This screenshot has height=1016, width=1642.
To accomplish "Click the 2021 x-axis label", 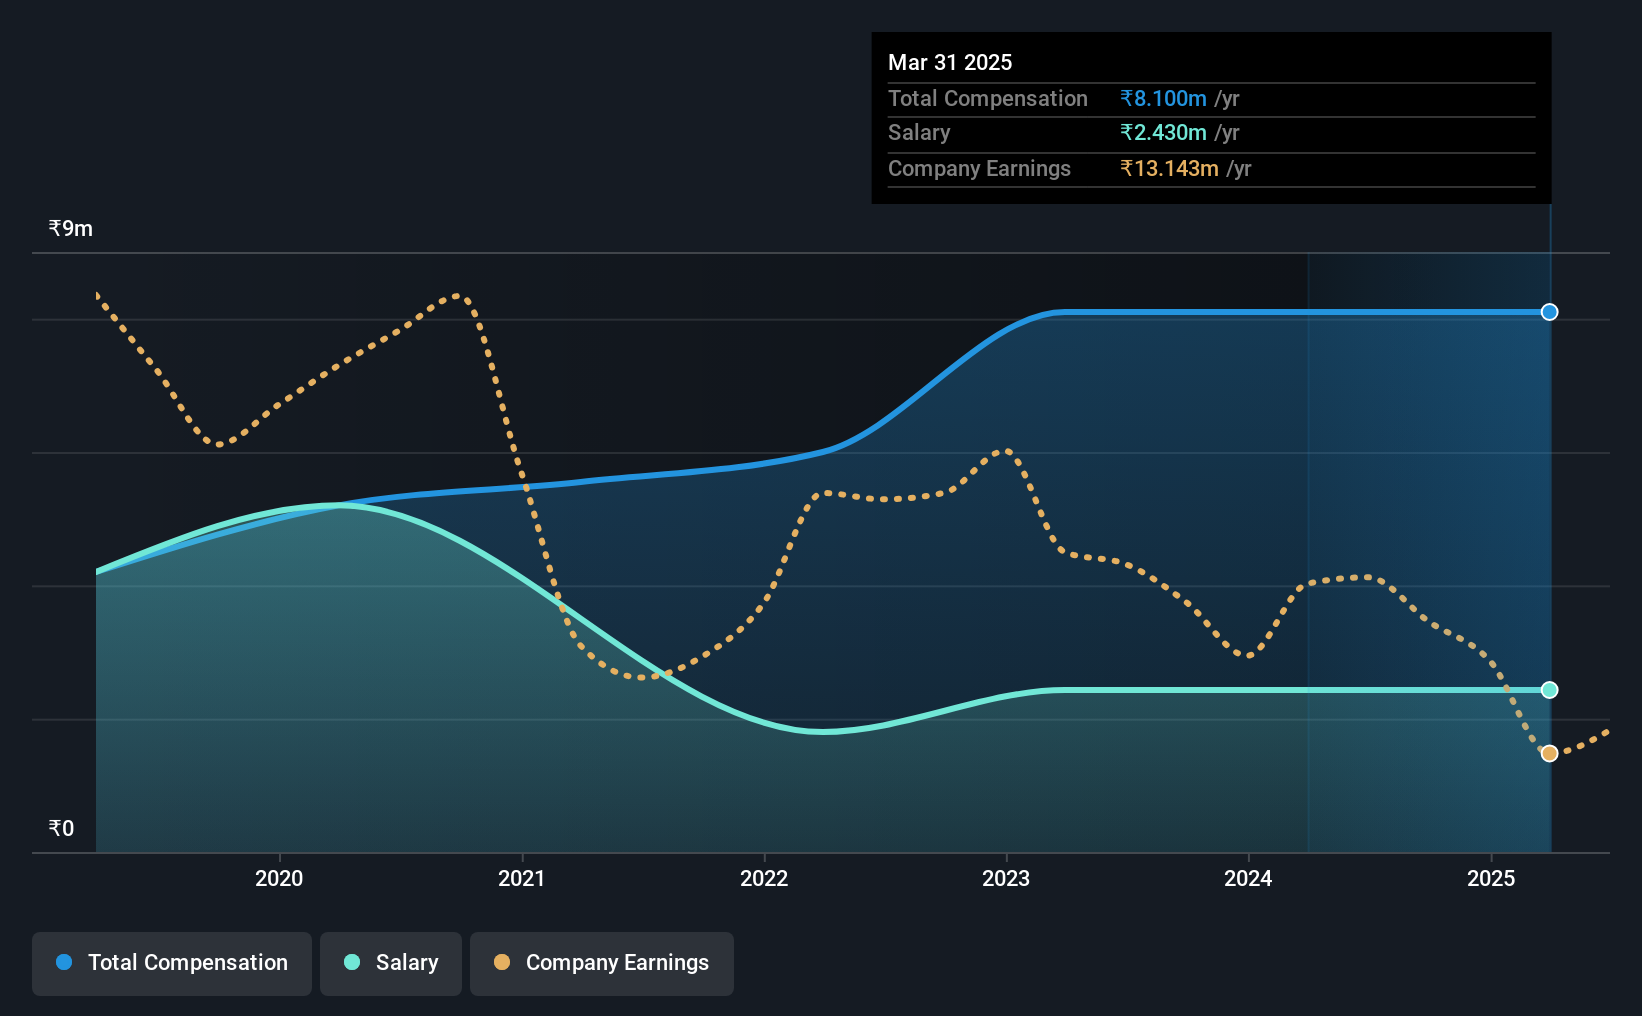I will click(x=521, y=878).
